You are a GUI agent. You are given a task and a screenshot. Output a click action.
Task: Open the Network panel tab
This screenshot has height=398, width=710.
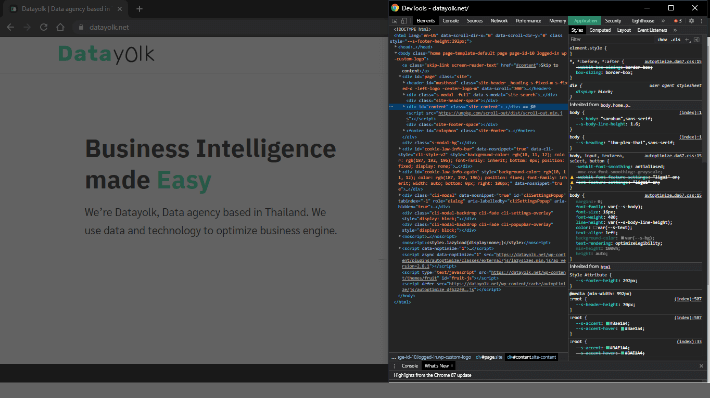pyautogui.click(x=499, y=21)
